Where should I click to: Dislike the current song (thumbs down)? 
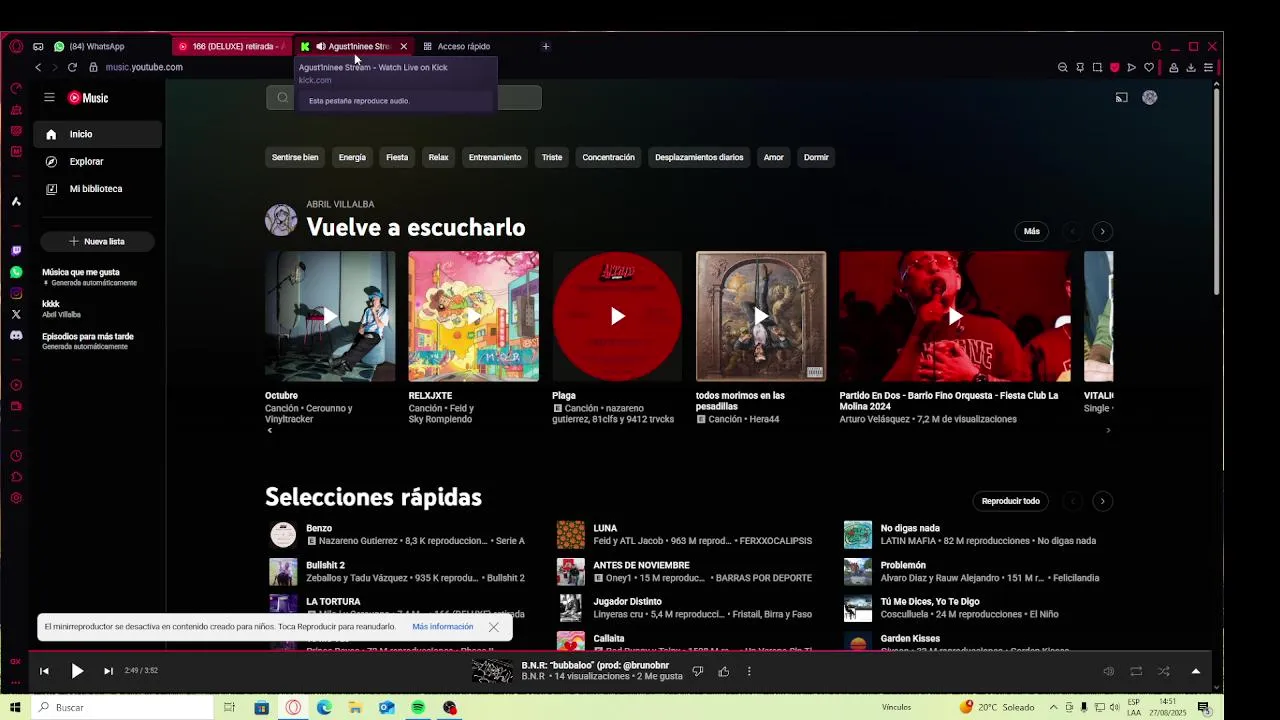(698, 671)
